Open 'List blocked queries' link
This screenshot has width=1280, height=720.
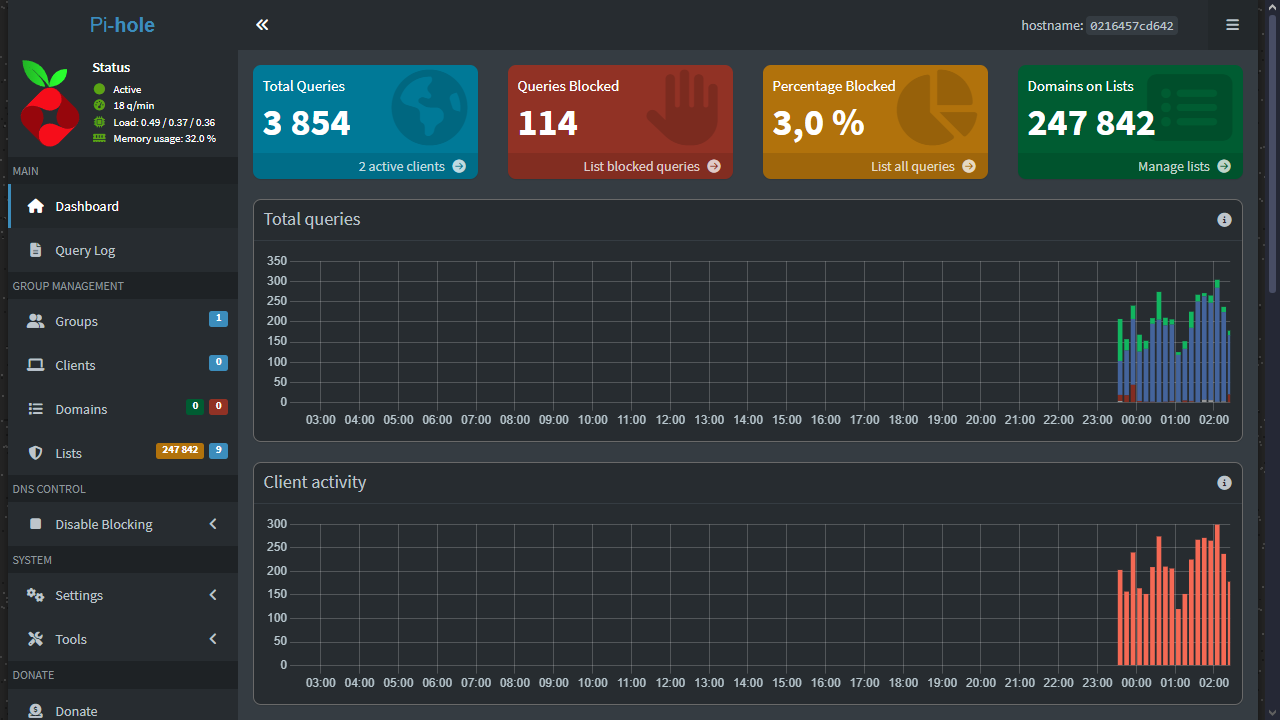[651, 166]
